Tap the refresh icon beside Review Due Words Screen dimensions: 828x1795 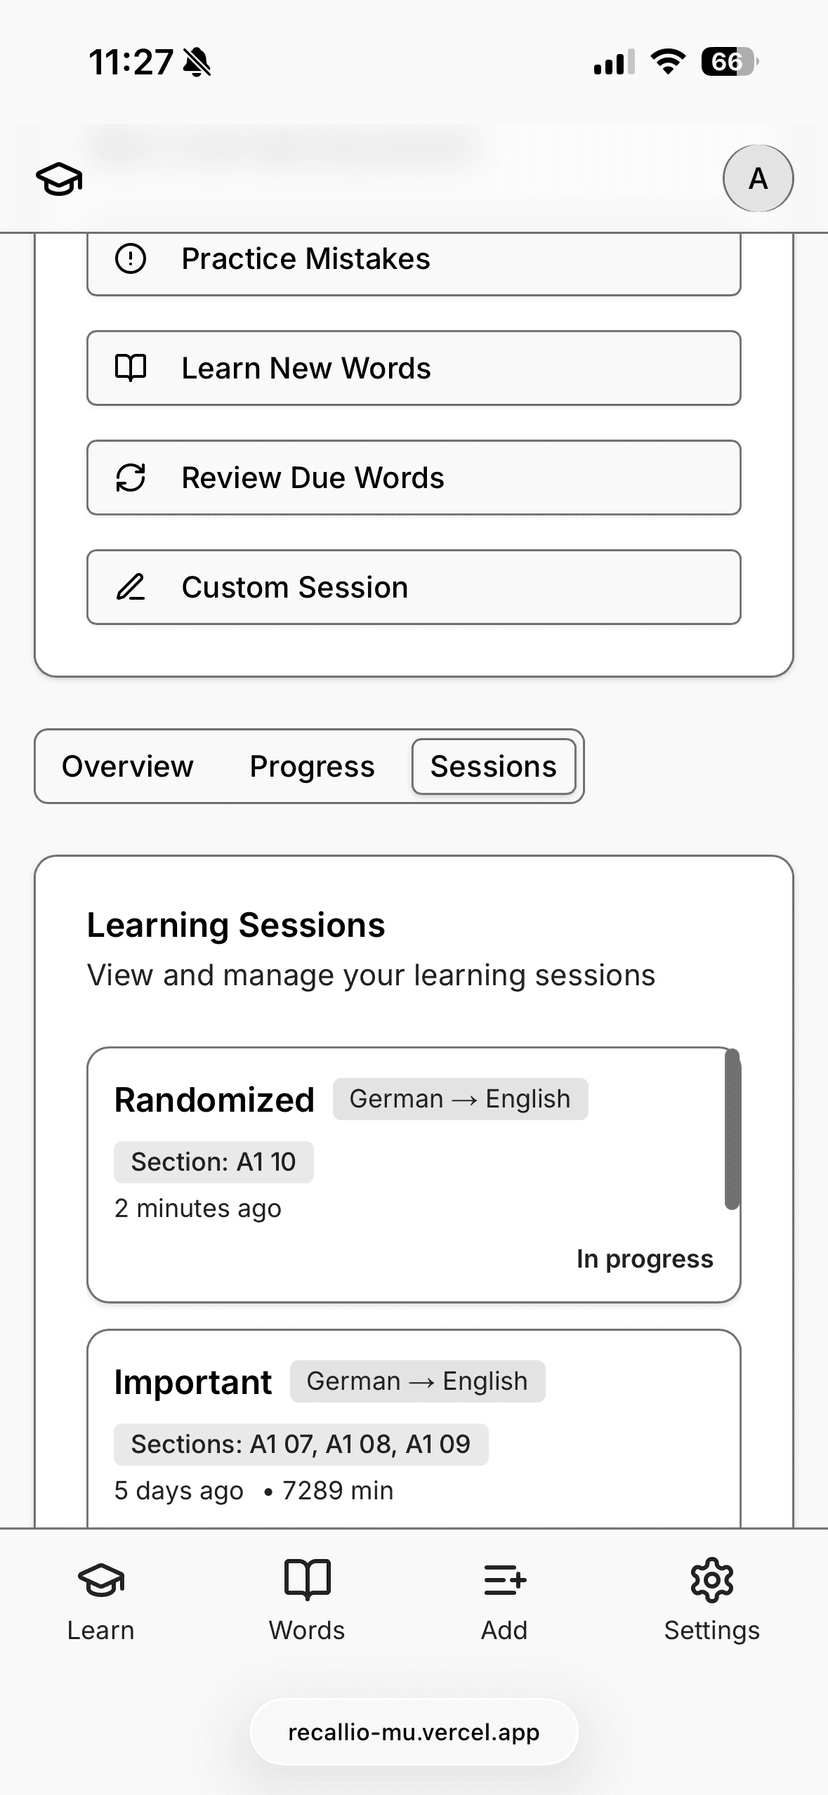[x=131, y=478]
